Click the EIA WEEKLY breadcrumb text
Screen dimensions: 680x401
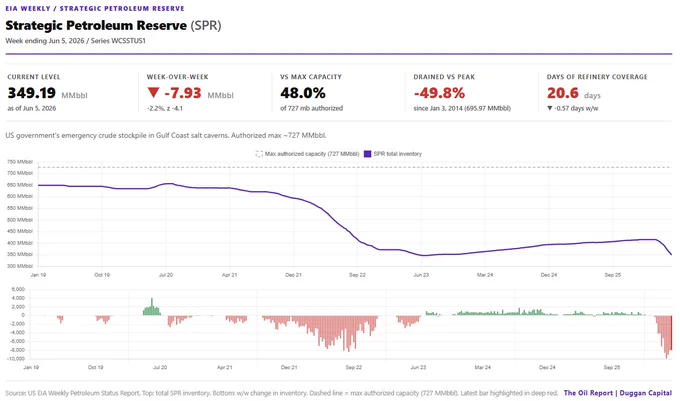point(28,8)
